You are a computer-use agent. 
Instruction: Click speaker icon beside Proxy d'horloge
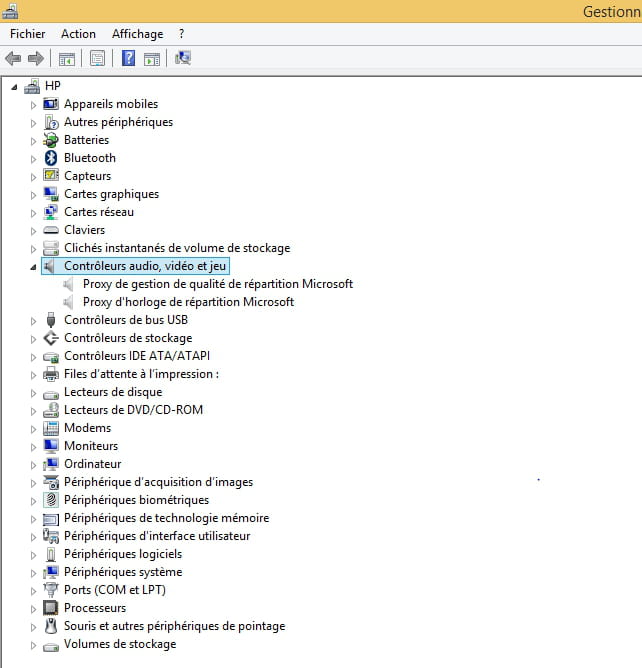click(x=68, y=302)
